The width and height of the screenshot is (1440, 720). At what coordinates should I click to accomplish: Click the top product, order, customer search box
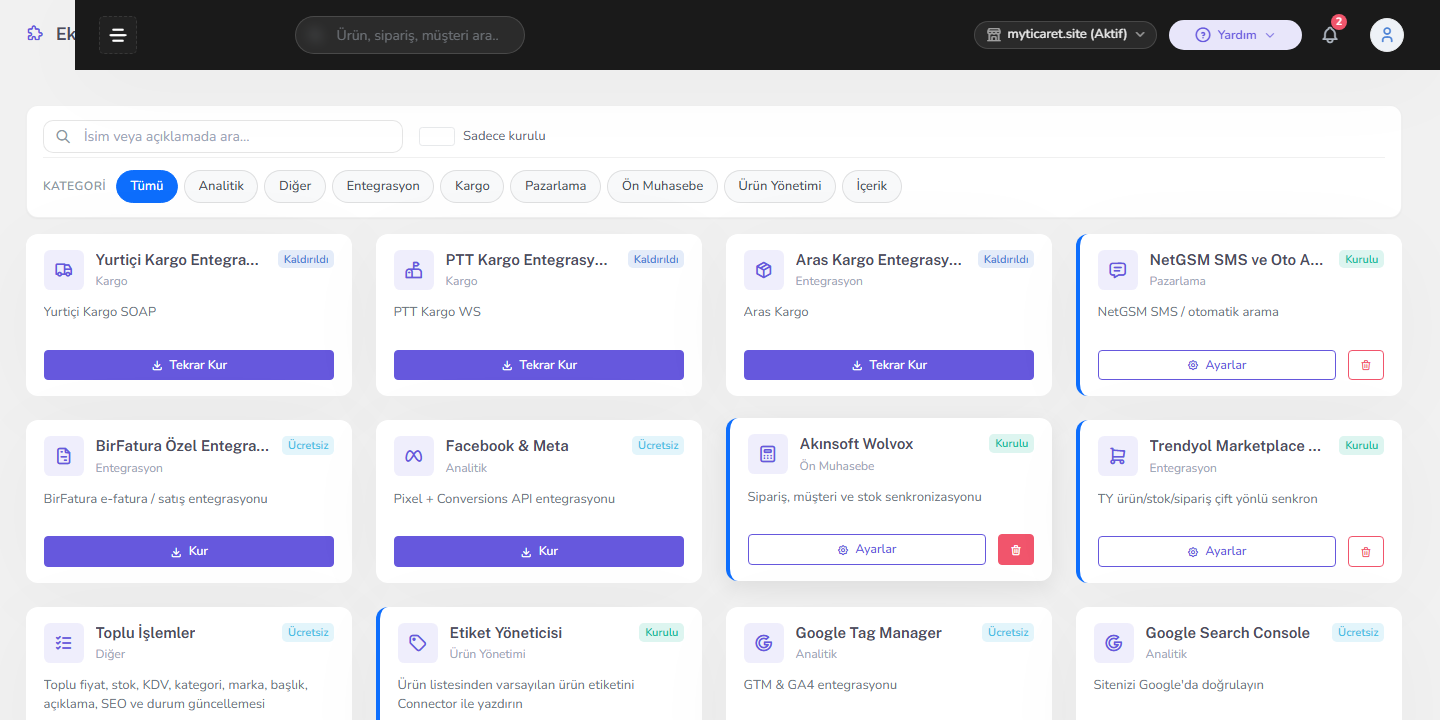coord(410,35)
